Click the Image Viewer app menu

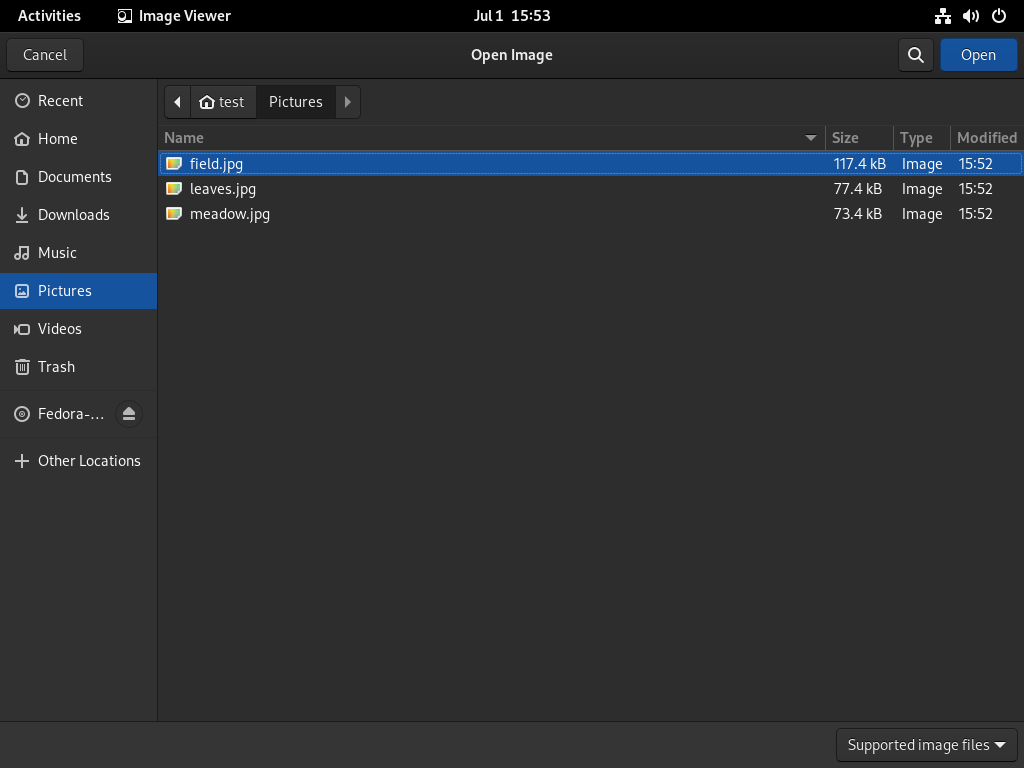[174, 16]
